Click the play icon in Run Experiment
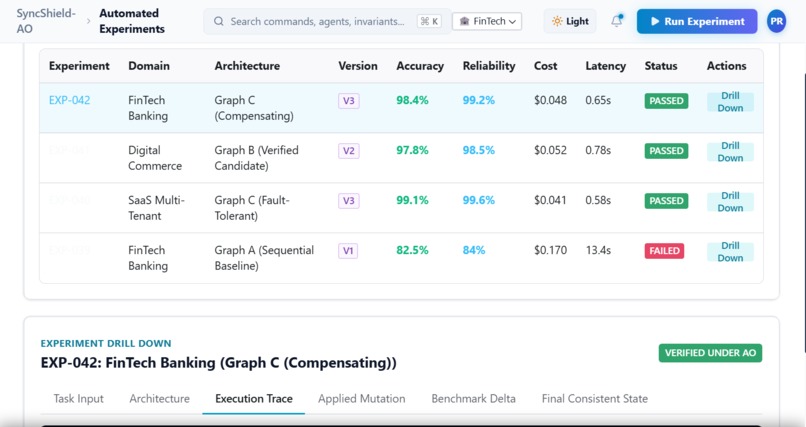 coord(655,22)
